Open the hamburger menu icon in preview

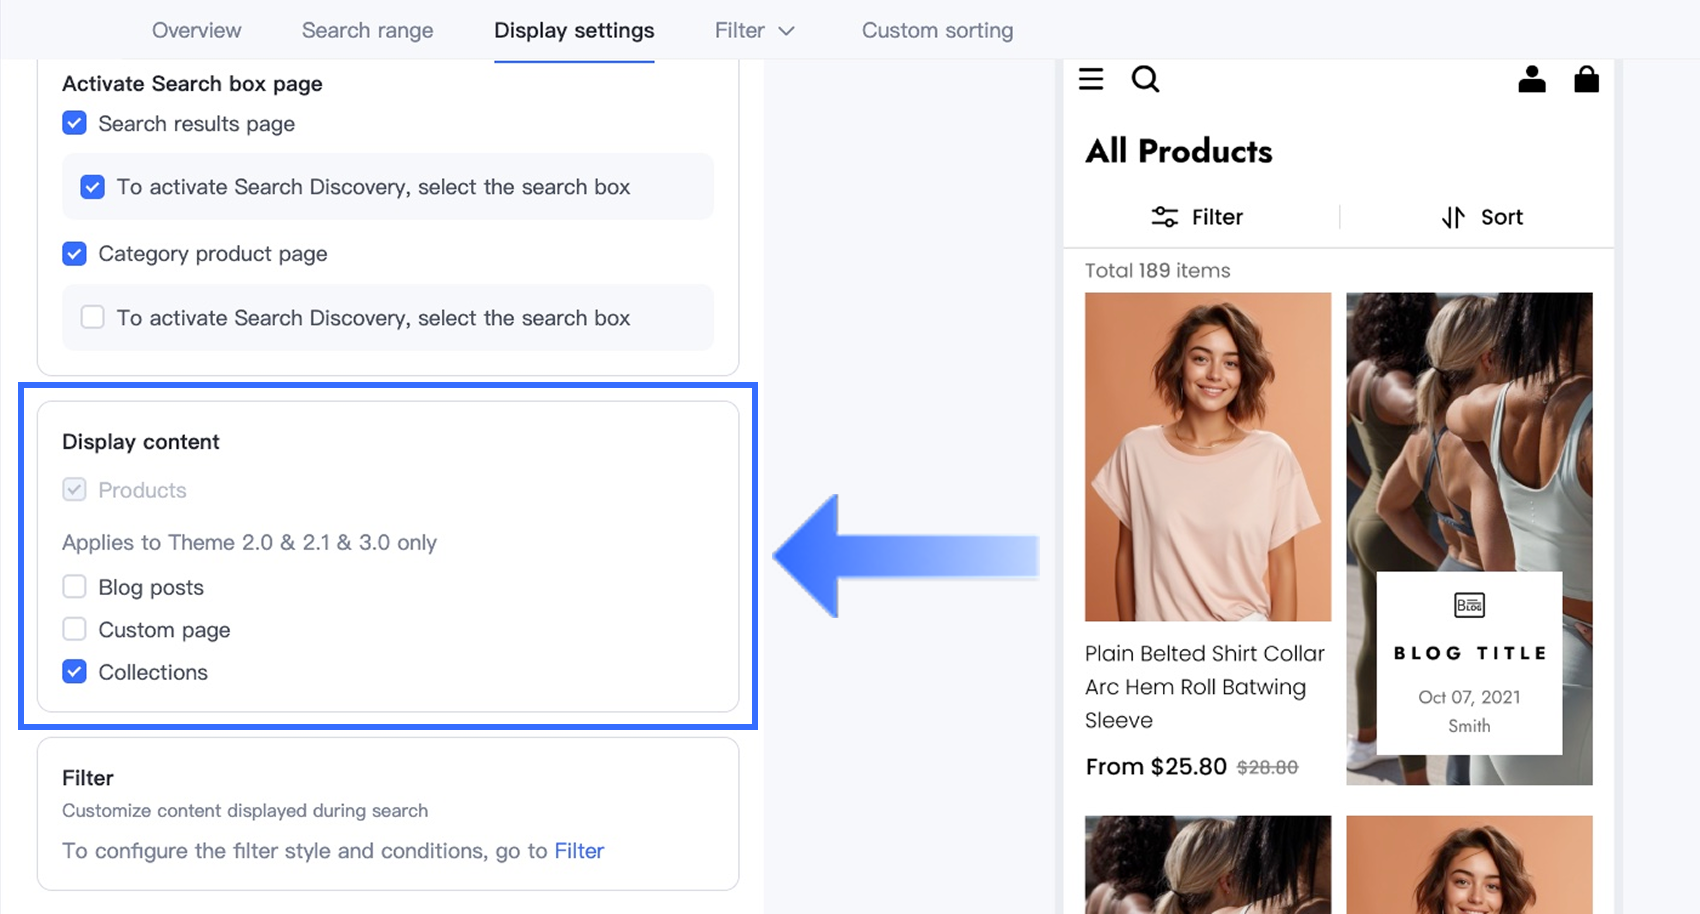[1091, 79]
